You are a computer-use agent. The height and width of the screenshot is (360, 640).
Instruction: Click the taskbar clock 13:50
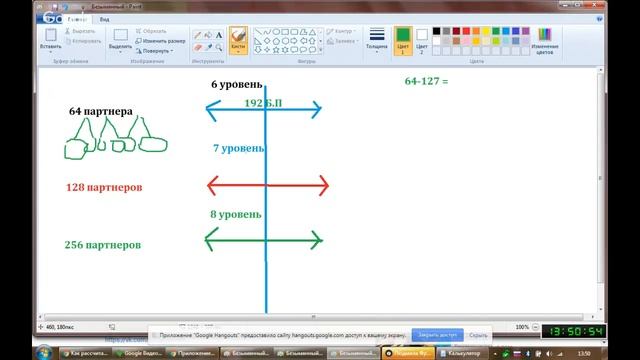[x=584, y=353]
